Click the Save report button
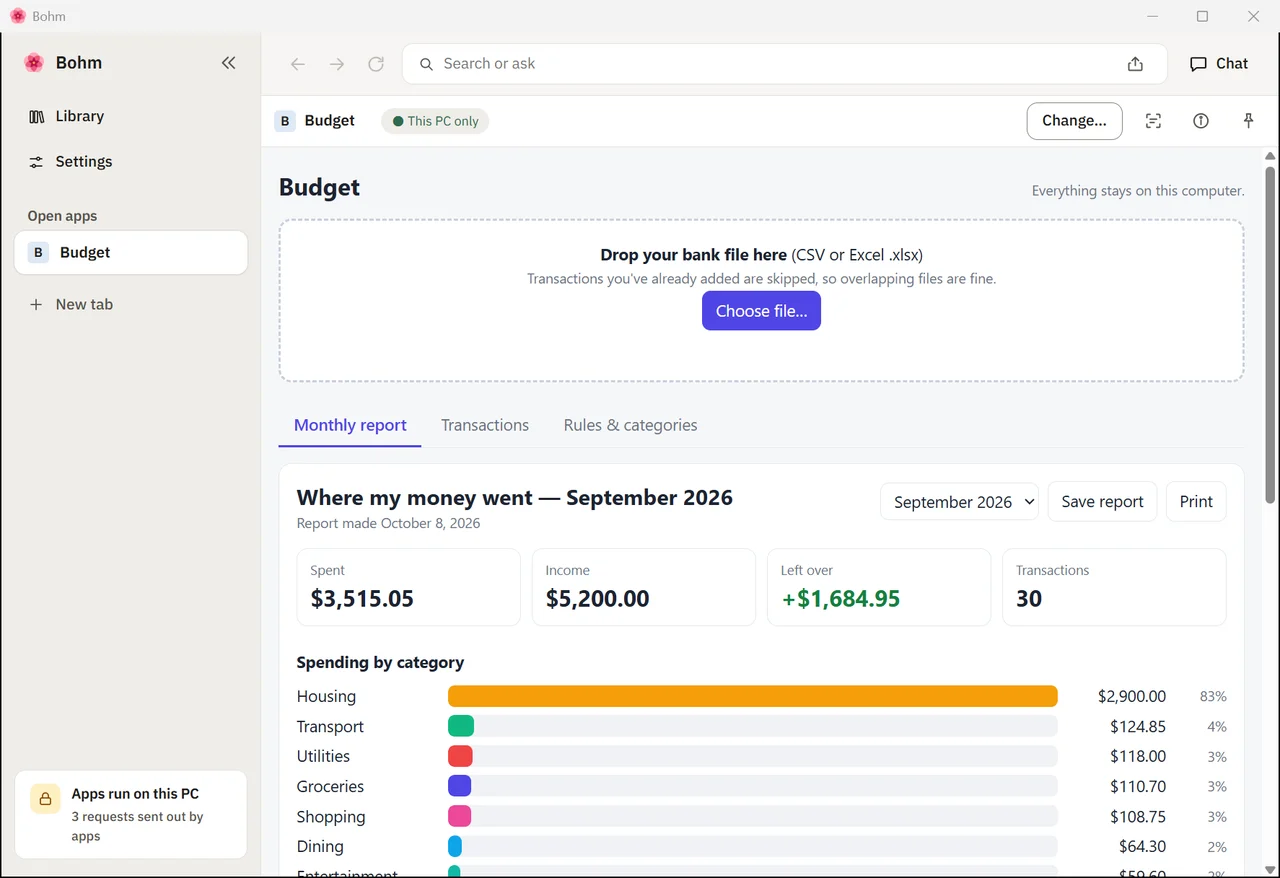 [1102, 502]
